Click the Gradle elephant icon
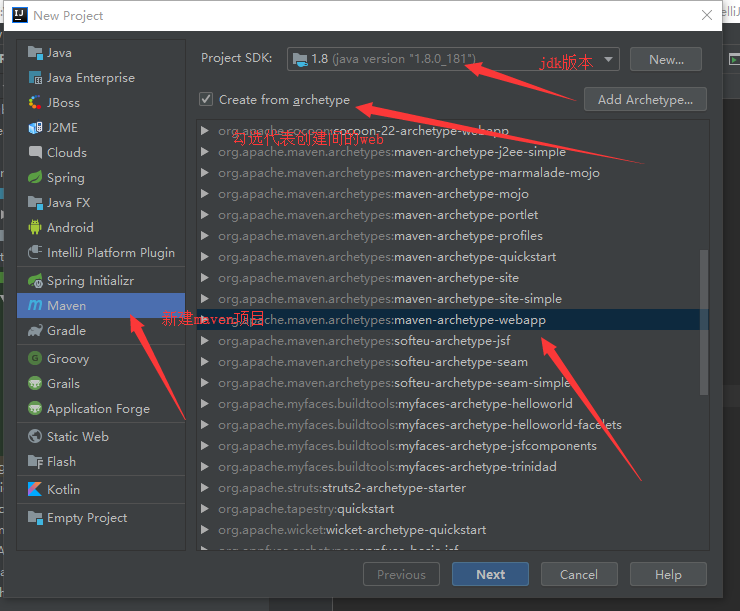 point(35,330)
